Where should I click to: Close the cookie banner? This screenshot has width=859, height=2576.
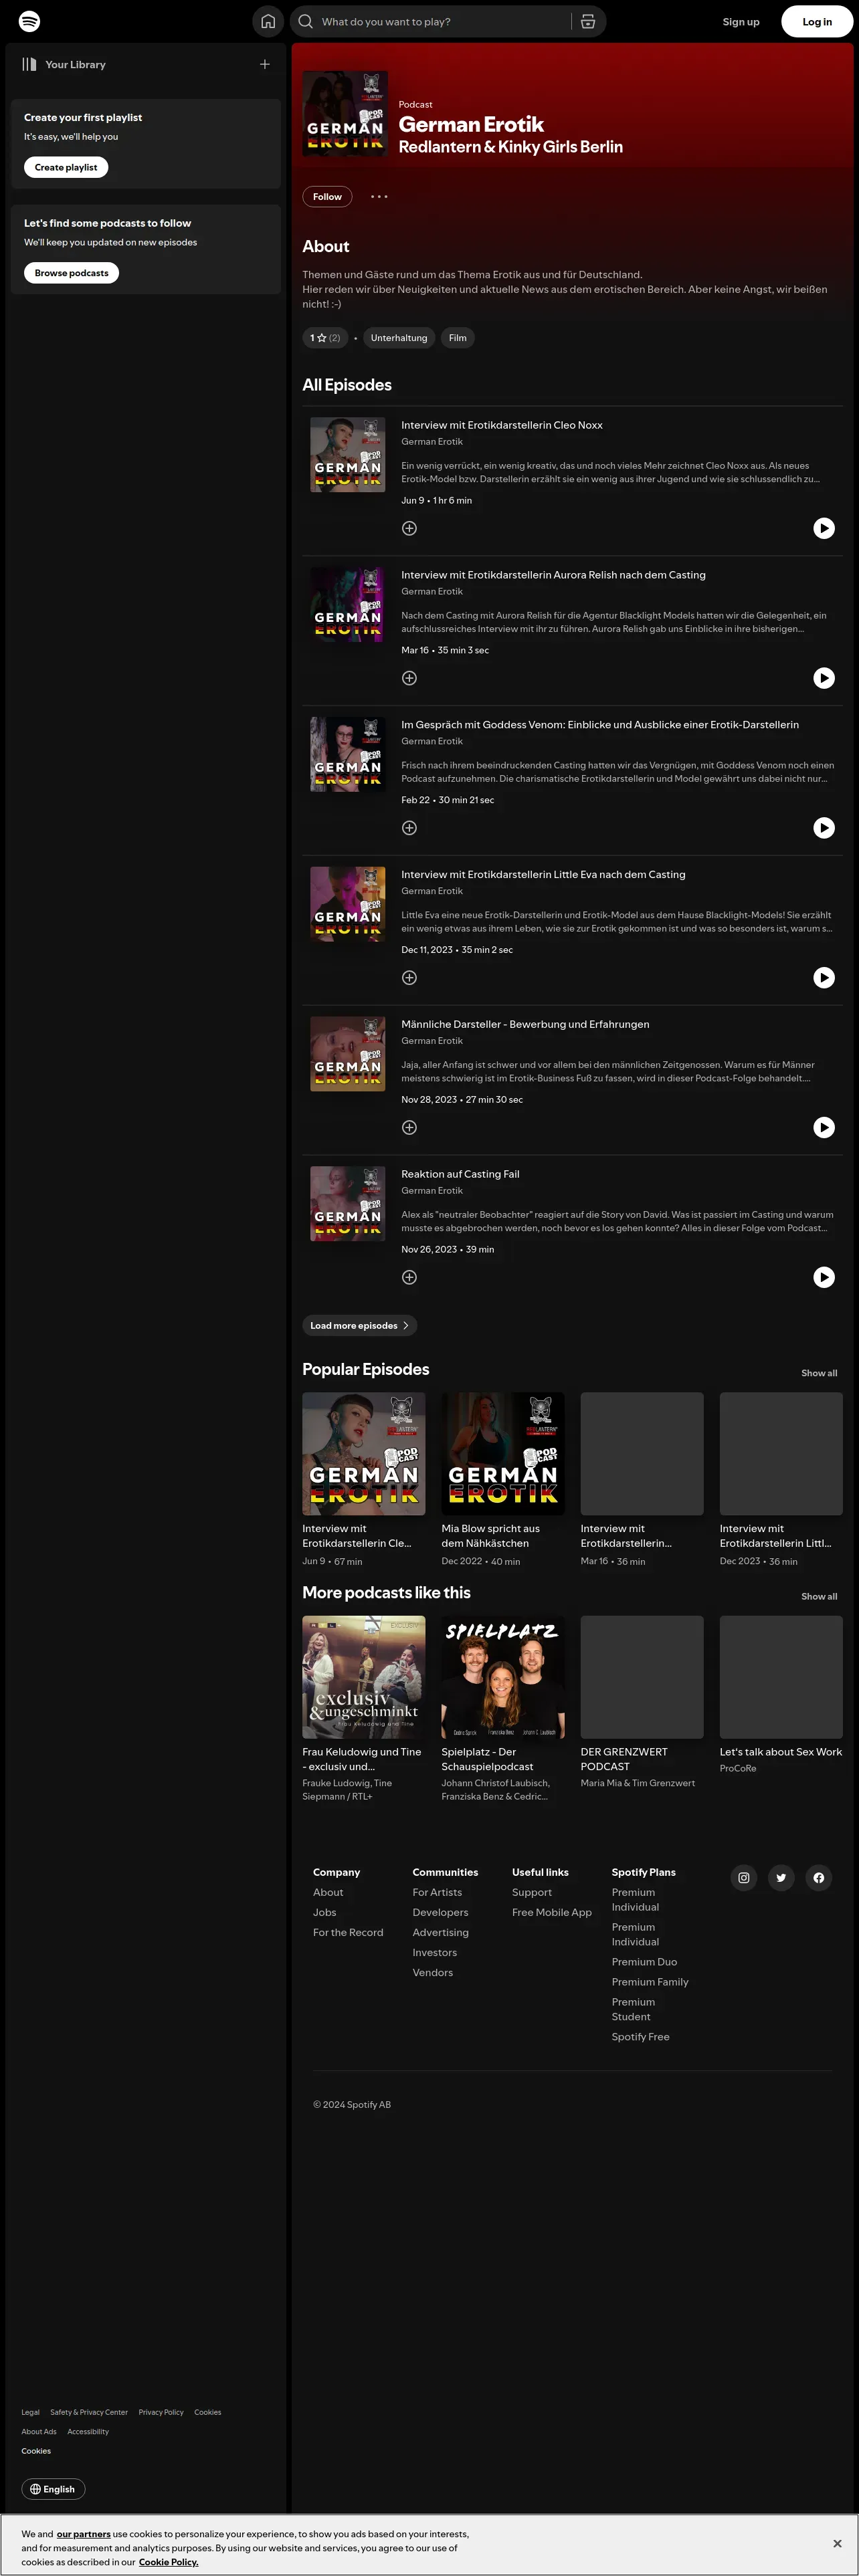pyautogui.click(x=837, y=2543)
